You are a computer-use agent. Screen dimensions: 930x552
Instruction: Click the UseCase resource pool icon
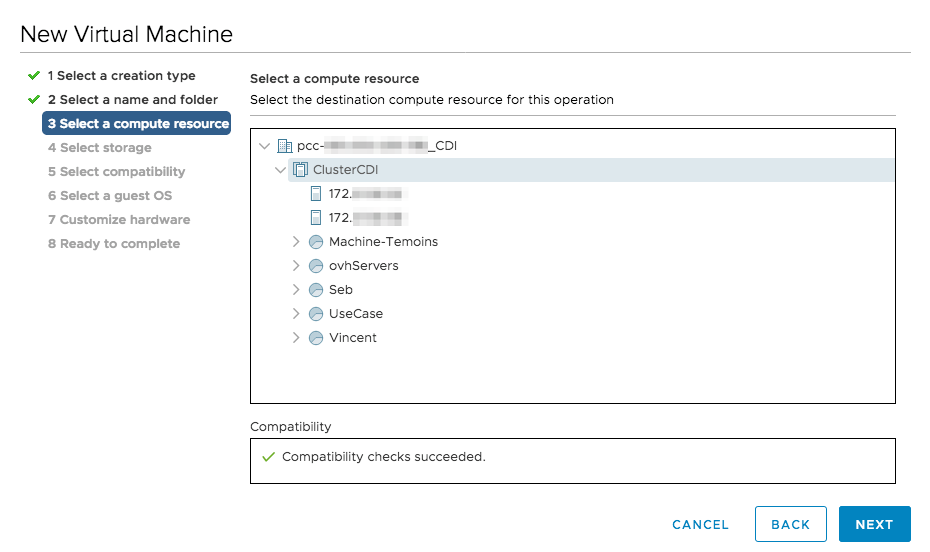coord(316,314)
